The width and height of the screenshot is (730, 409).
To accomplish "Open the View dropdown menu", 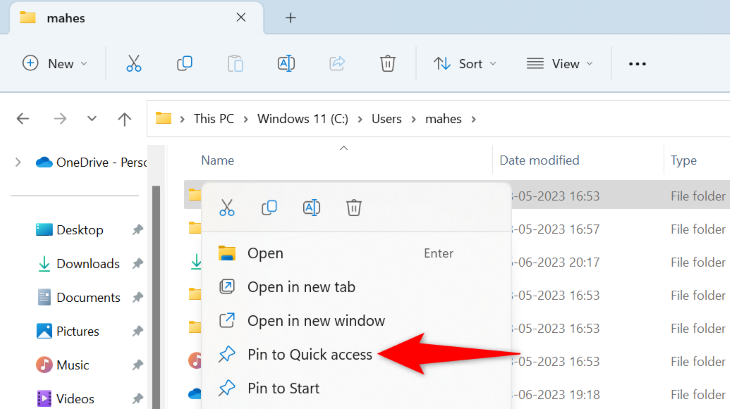I will tap(559, 63).
